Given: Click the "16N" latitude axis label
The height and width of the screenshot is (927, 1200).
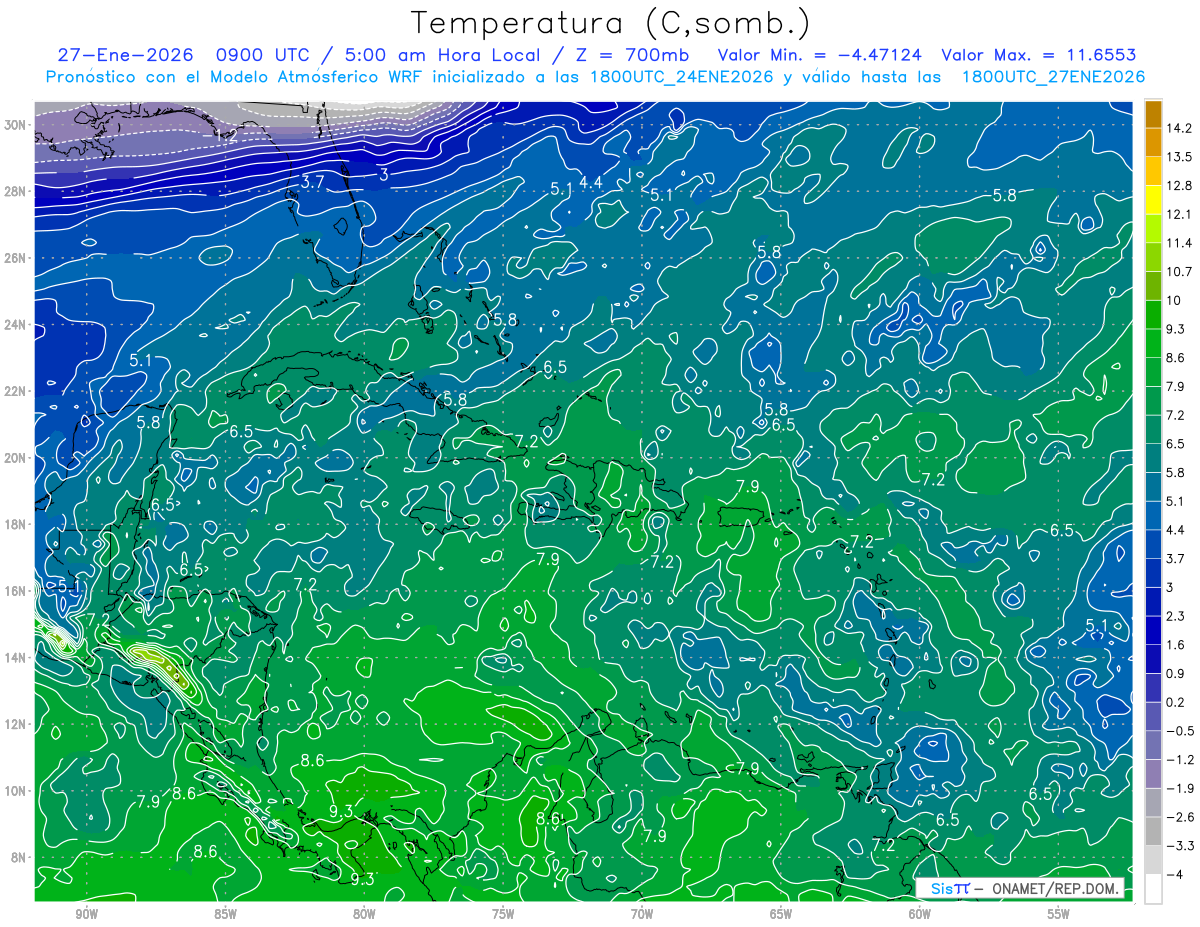Looking at the screenshot, I should [16, 591].
